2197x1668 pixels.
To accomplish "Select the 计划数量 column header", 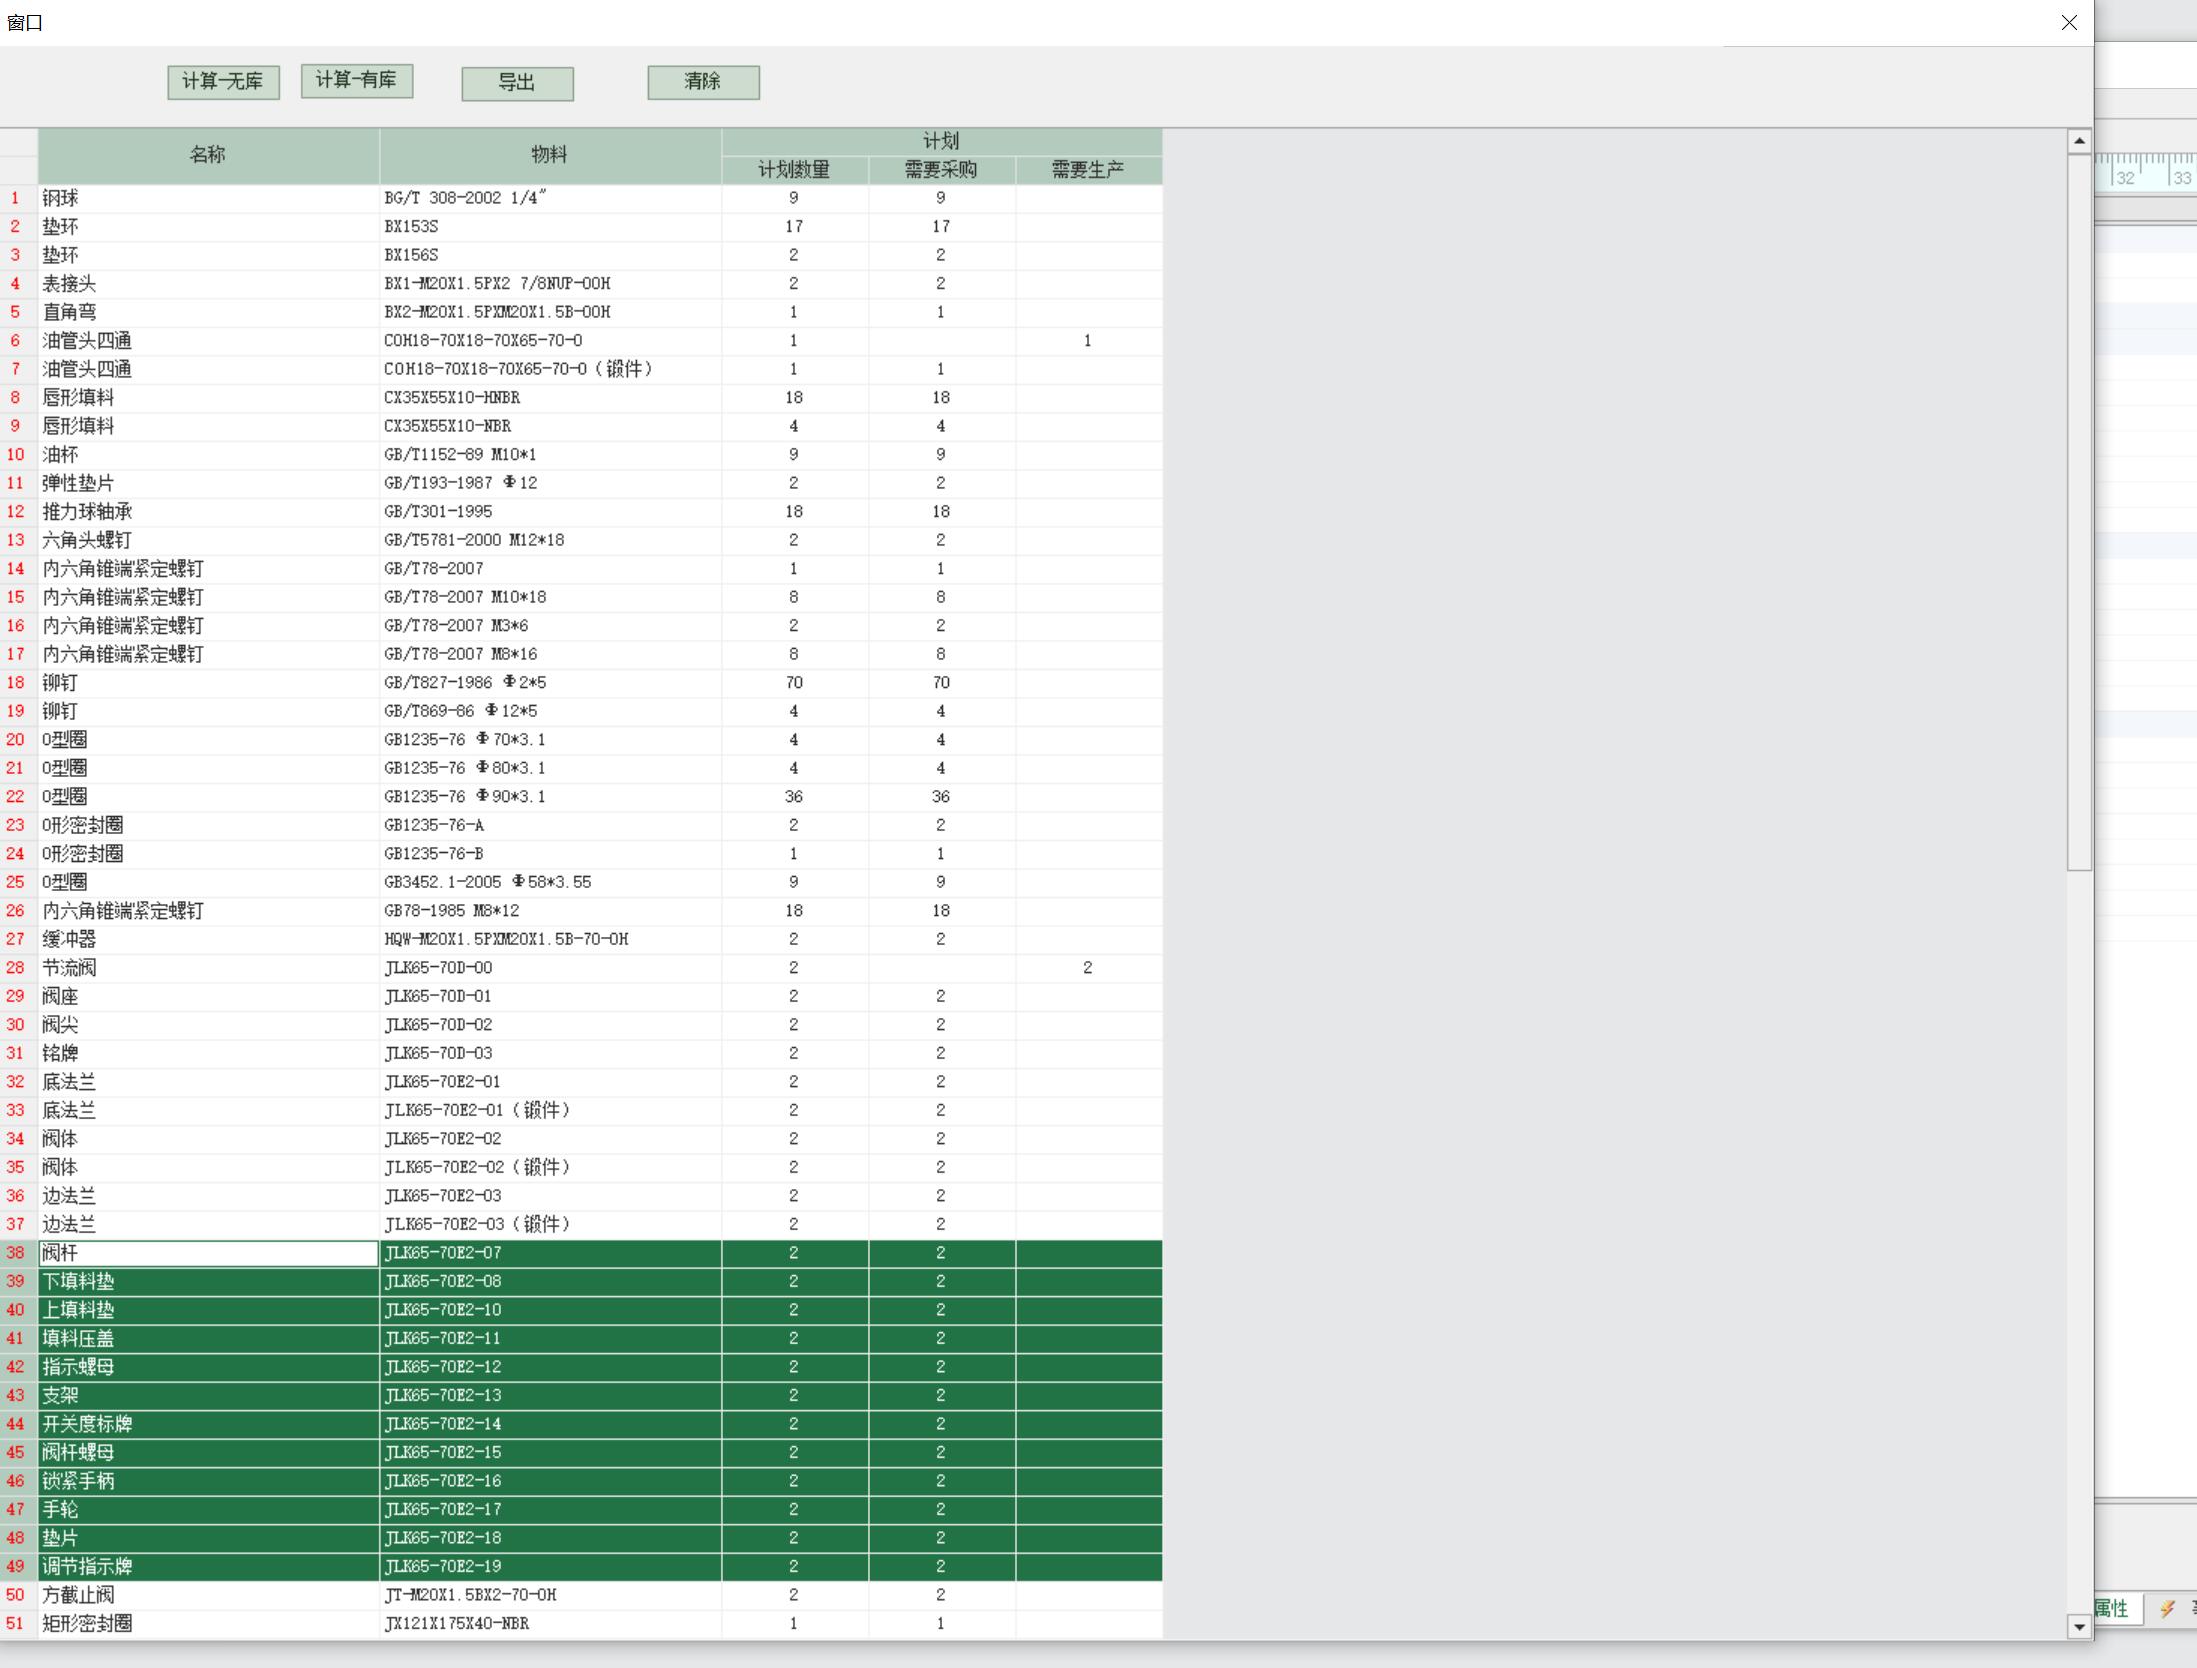I will tap(794, 170).
